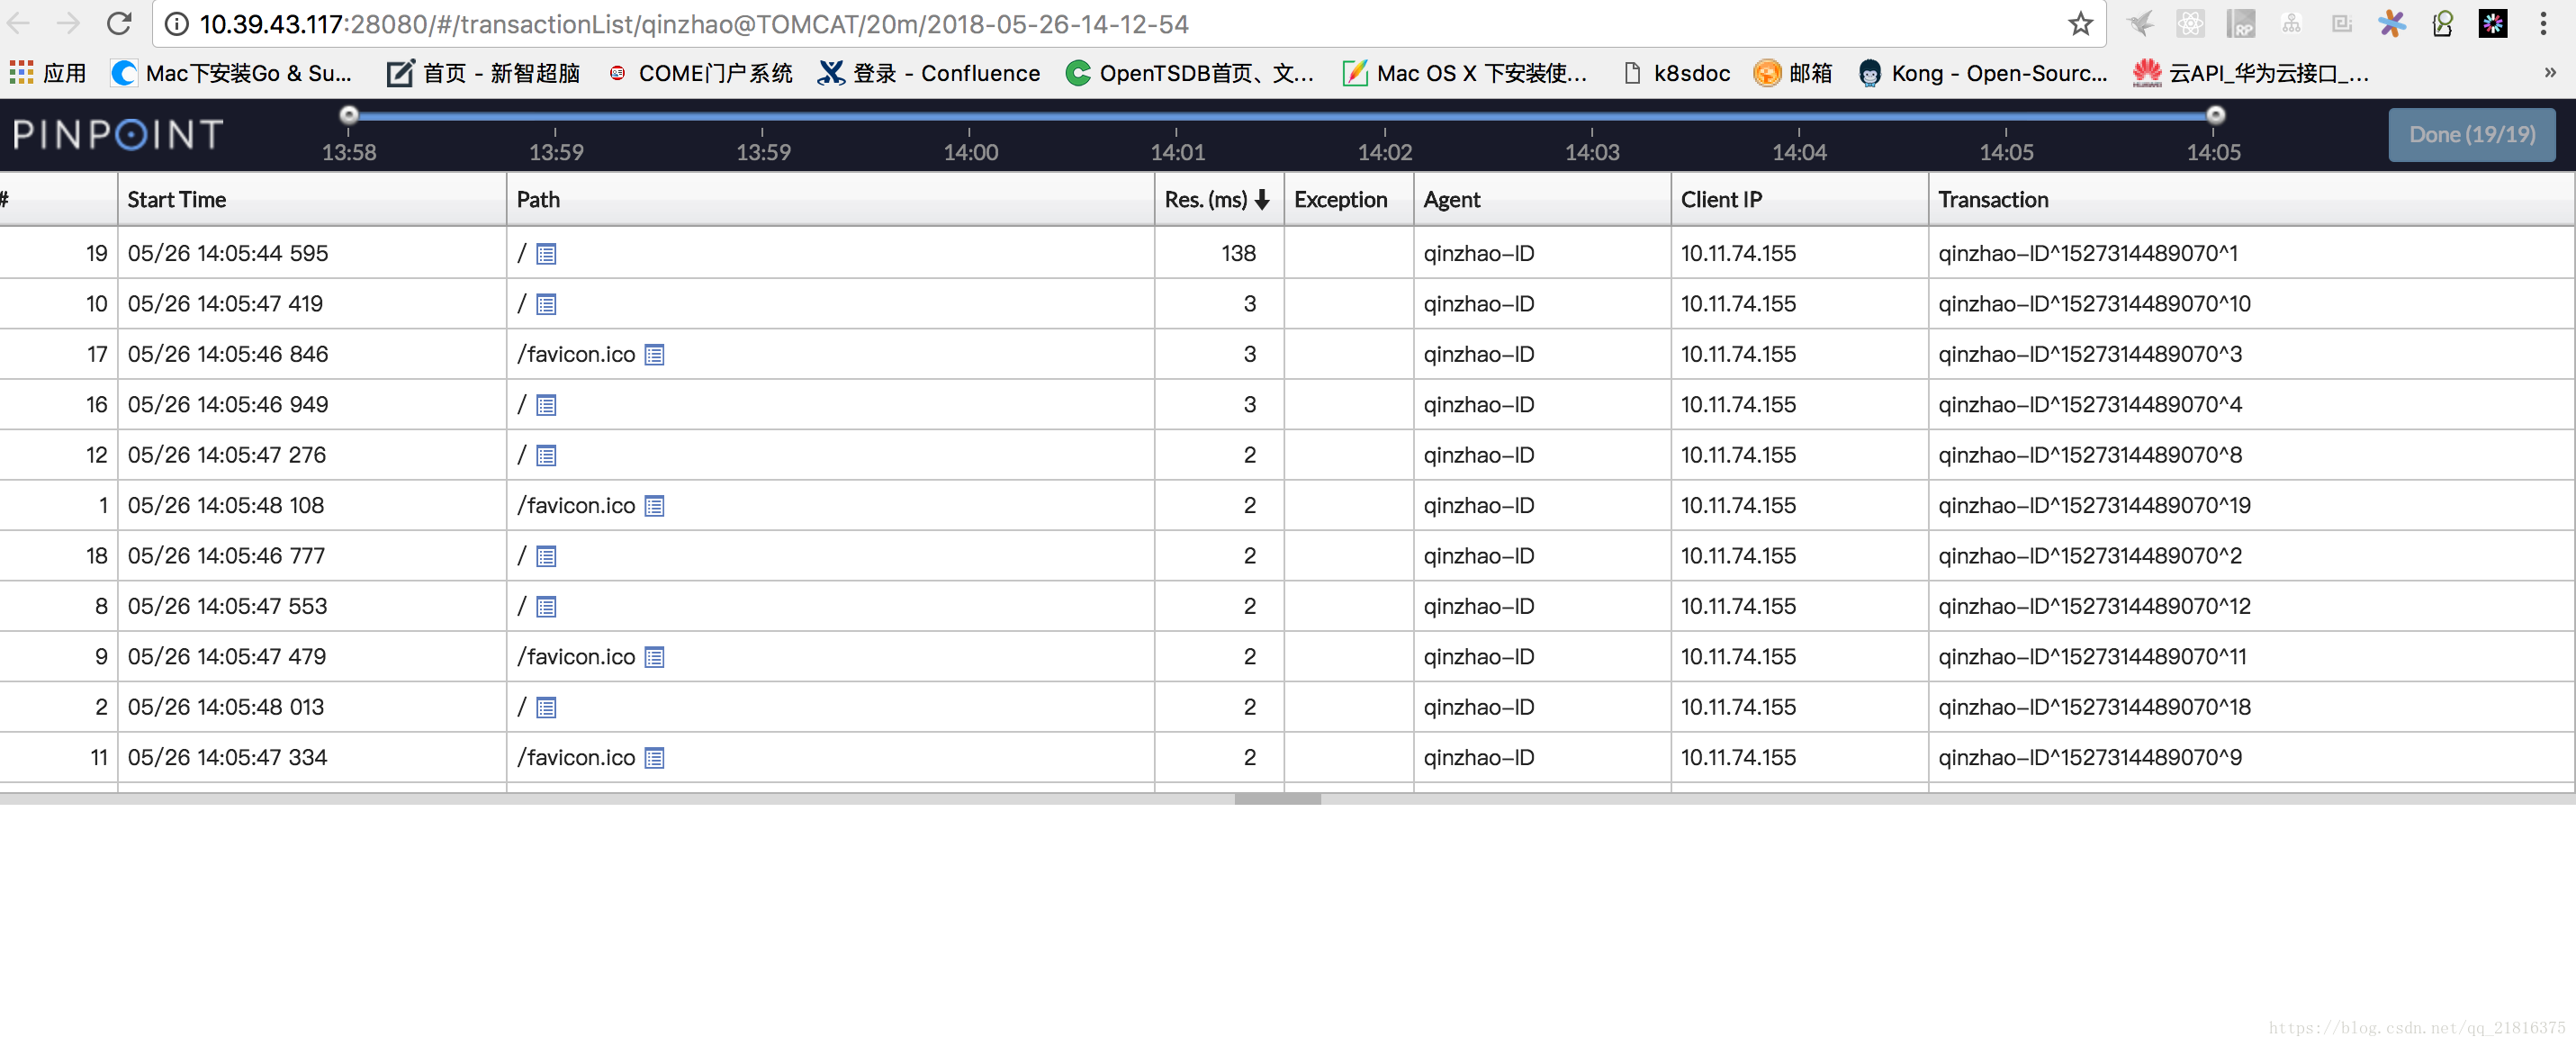Open k8sdoc bookmark
The width and height of the screenshot is (2576, 1046).
1677,73
